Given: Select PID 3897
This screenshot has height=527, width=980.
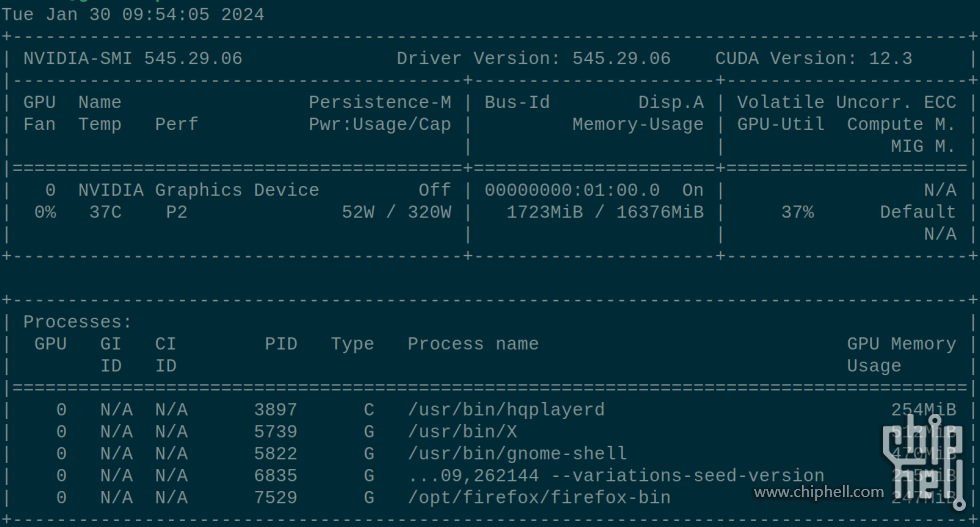Looking at the screenshot, I should (x=276, y=410).
